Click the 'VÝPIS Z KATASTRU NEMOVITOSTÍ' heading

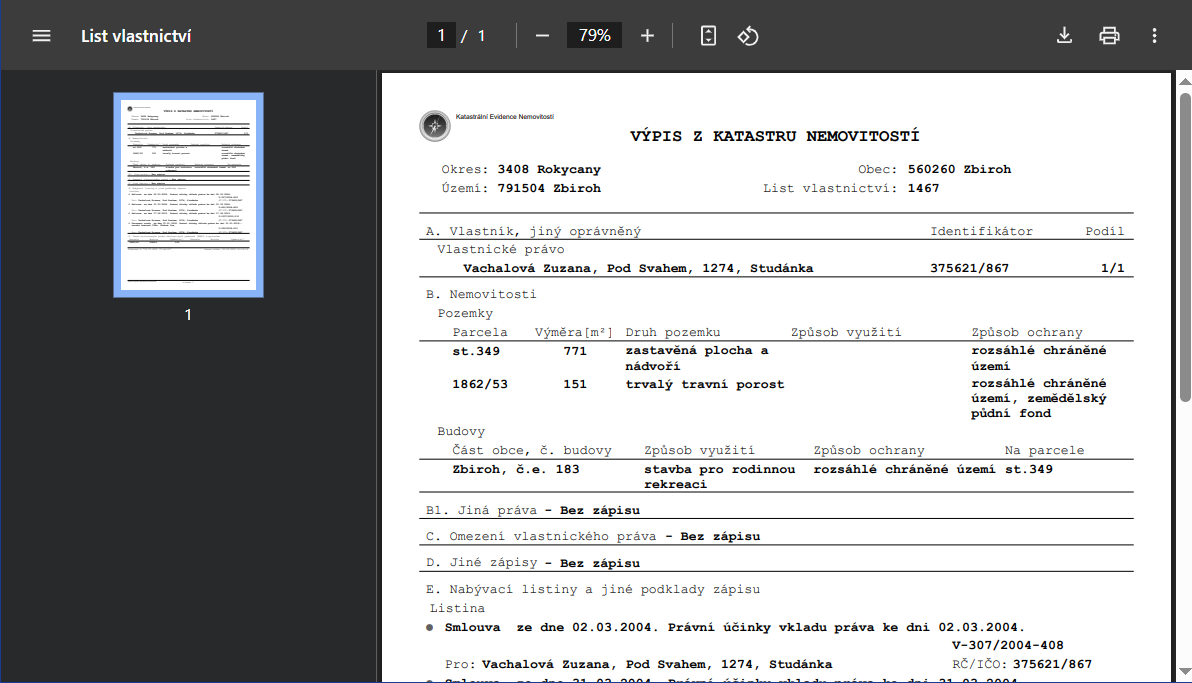[774, 136]
